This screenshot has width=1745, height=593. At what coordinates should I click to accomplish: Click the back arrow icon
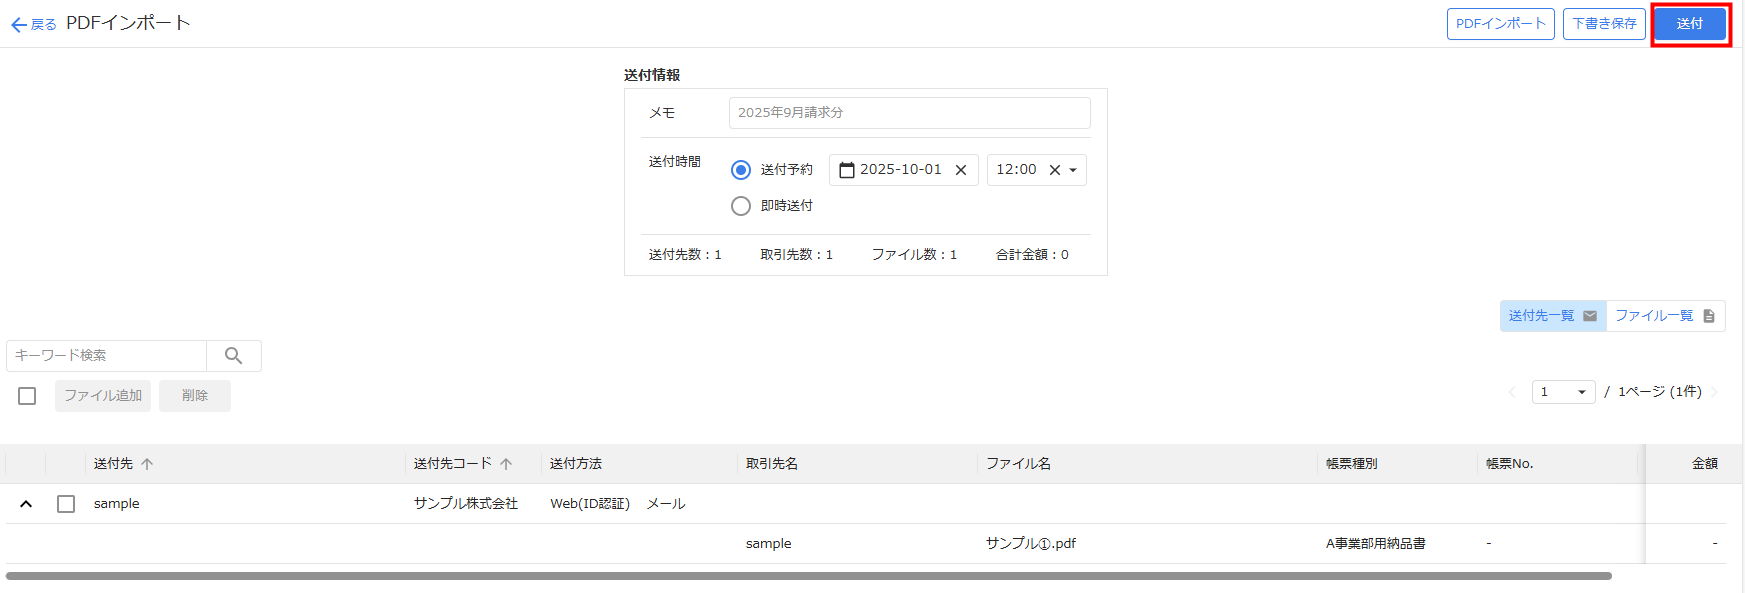coord(18,25)
